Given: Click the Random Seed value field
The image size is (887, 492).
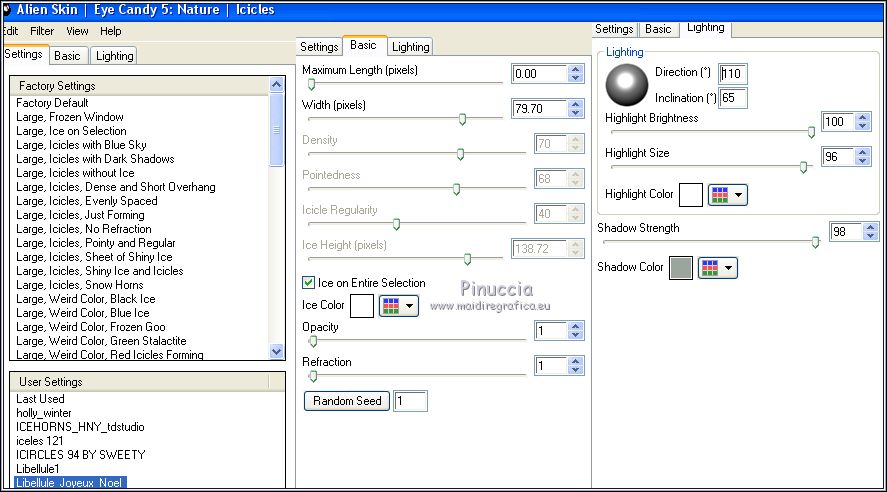Looking at the screenshot, I should click(x=410, y=401).
